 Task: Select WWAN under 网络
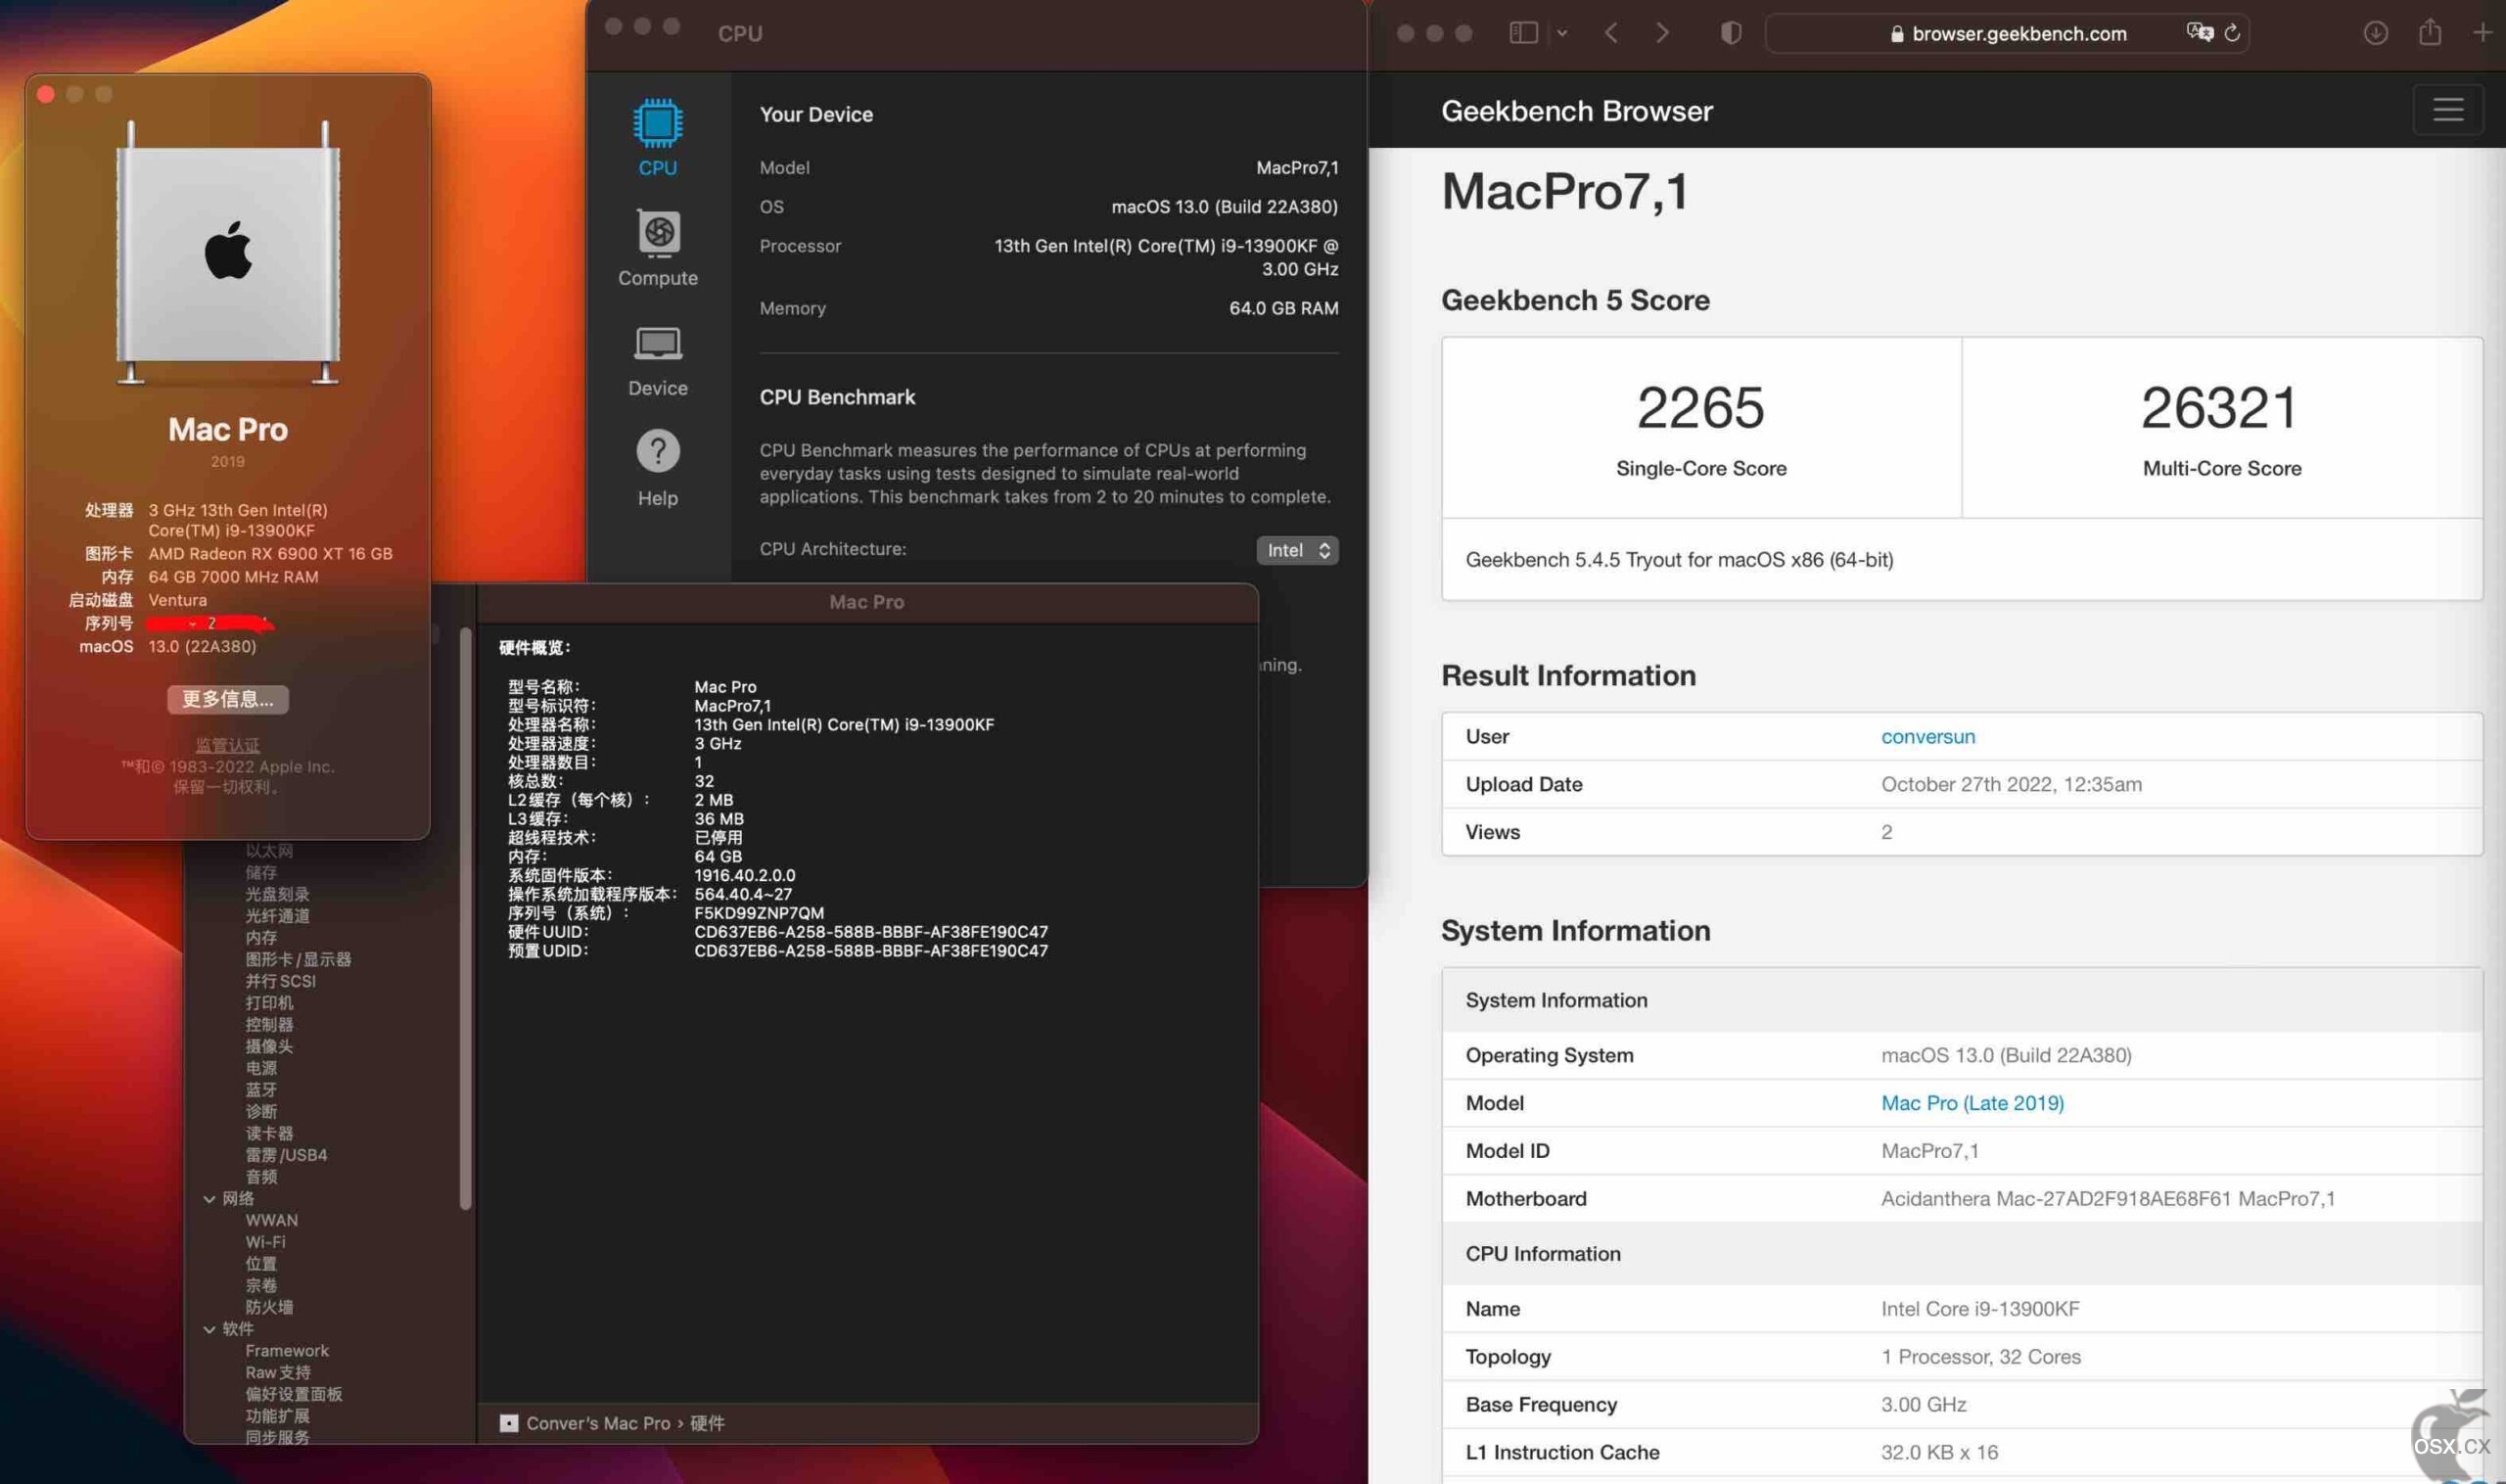[x=271, y=1220]
